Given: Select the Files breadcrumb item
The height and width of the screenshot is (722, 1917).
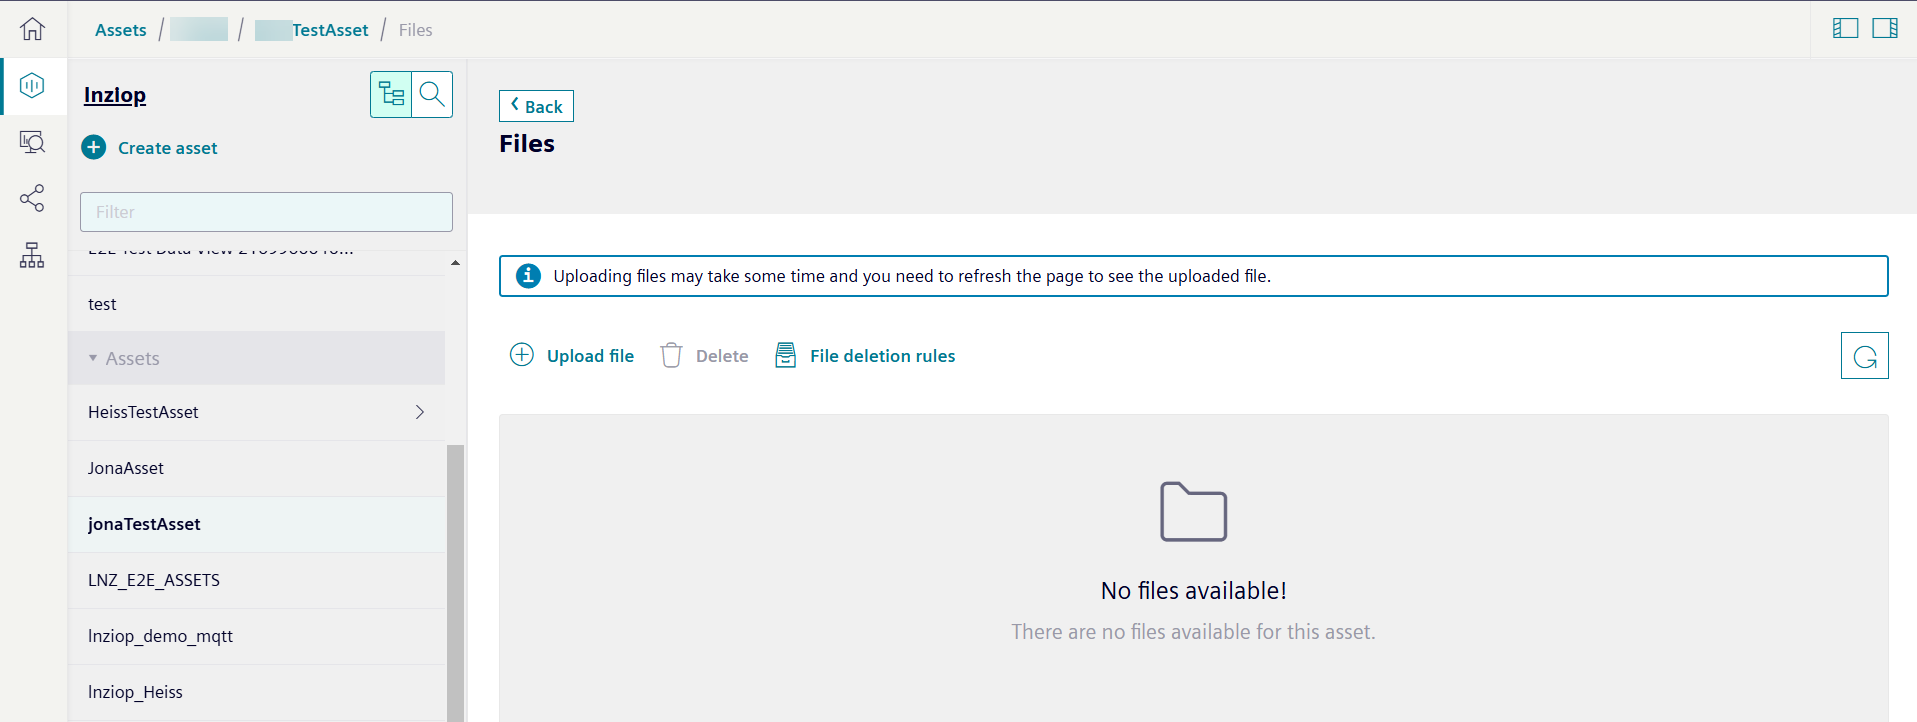Looking at the screenshot, I should tap(416, 30).
